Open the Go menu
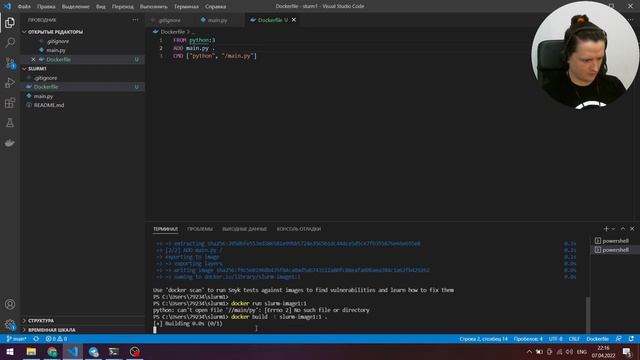 [122, 7]
